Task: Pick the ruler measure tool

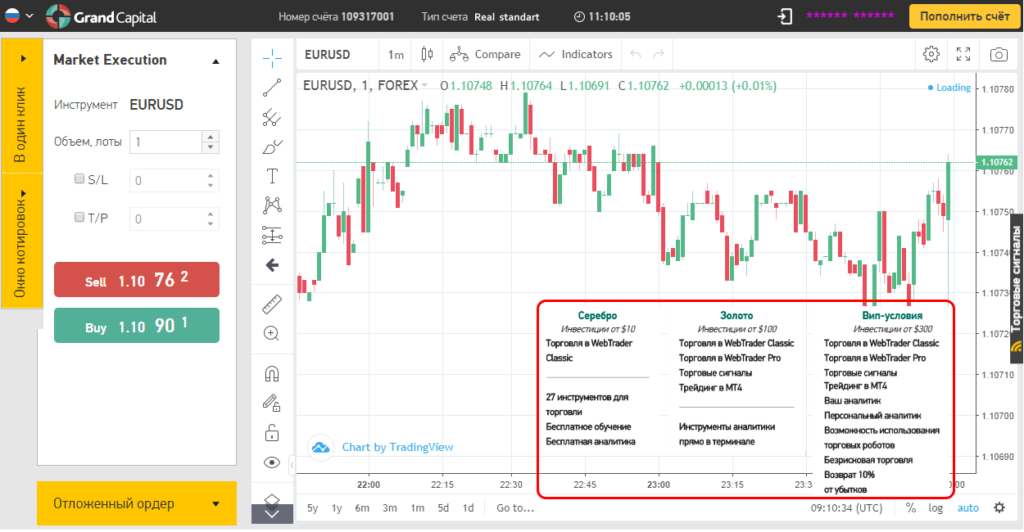Action: click(x=271, y=303)
